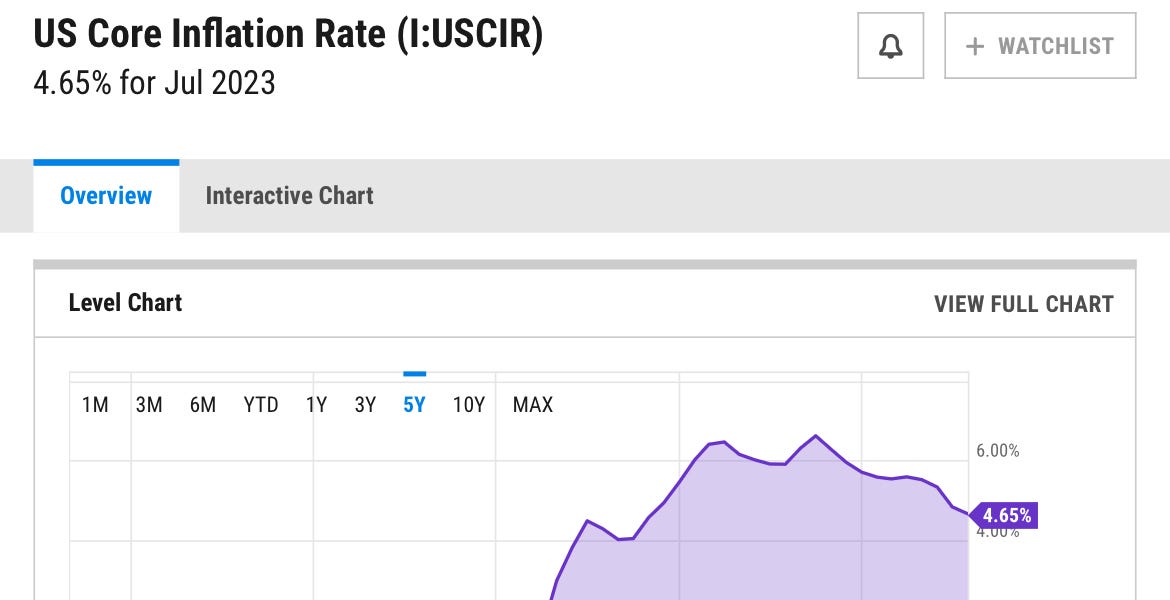
Task: Click the WATCHLIST button
Action: [1040, 45]
